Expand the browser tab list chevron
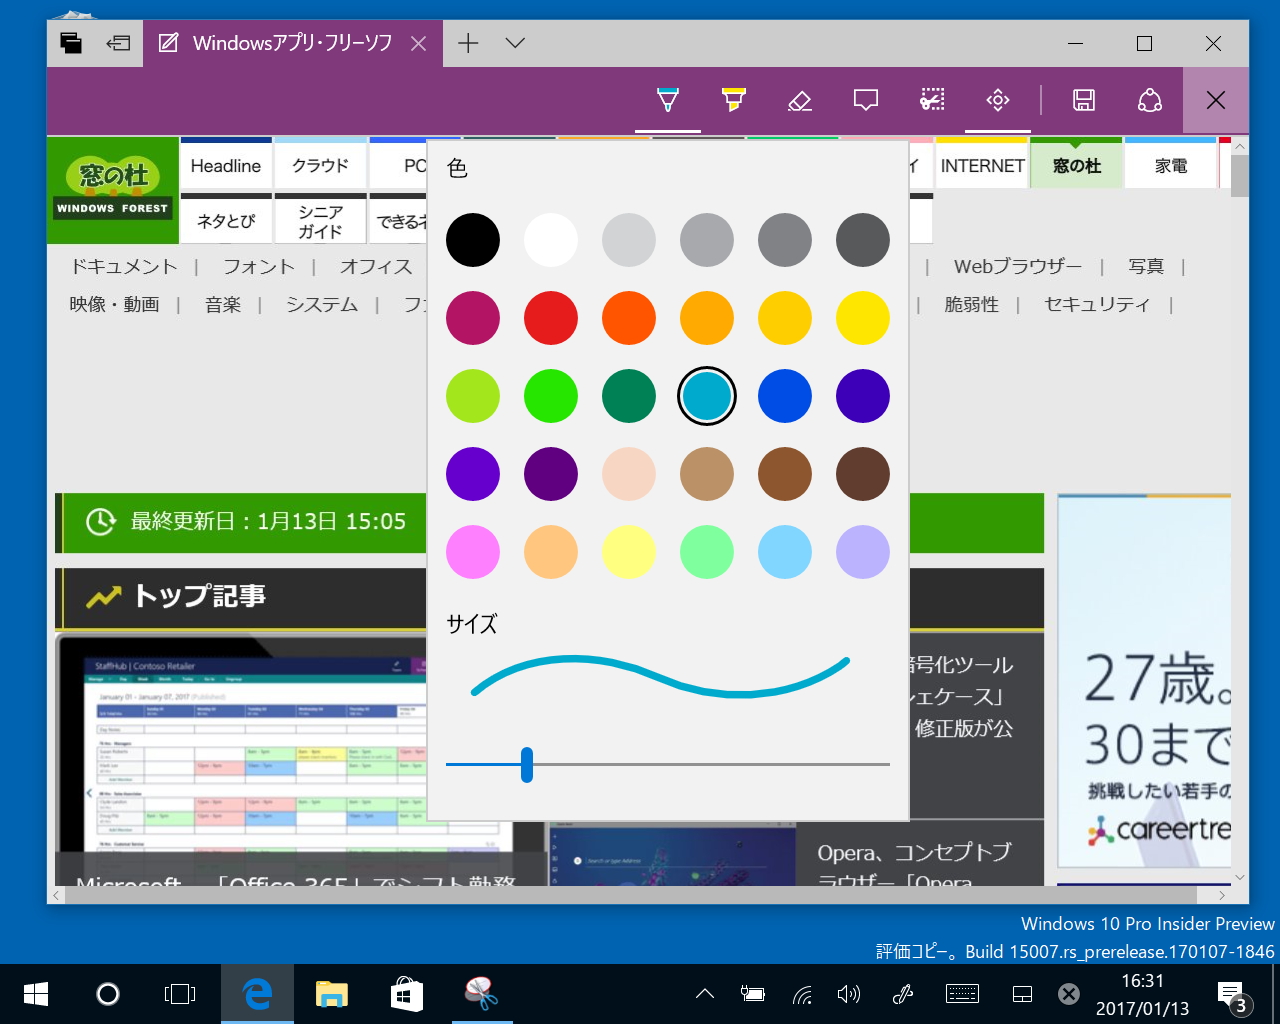 pyautogui.click(x=514, y=43)
